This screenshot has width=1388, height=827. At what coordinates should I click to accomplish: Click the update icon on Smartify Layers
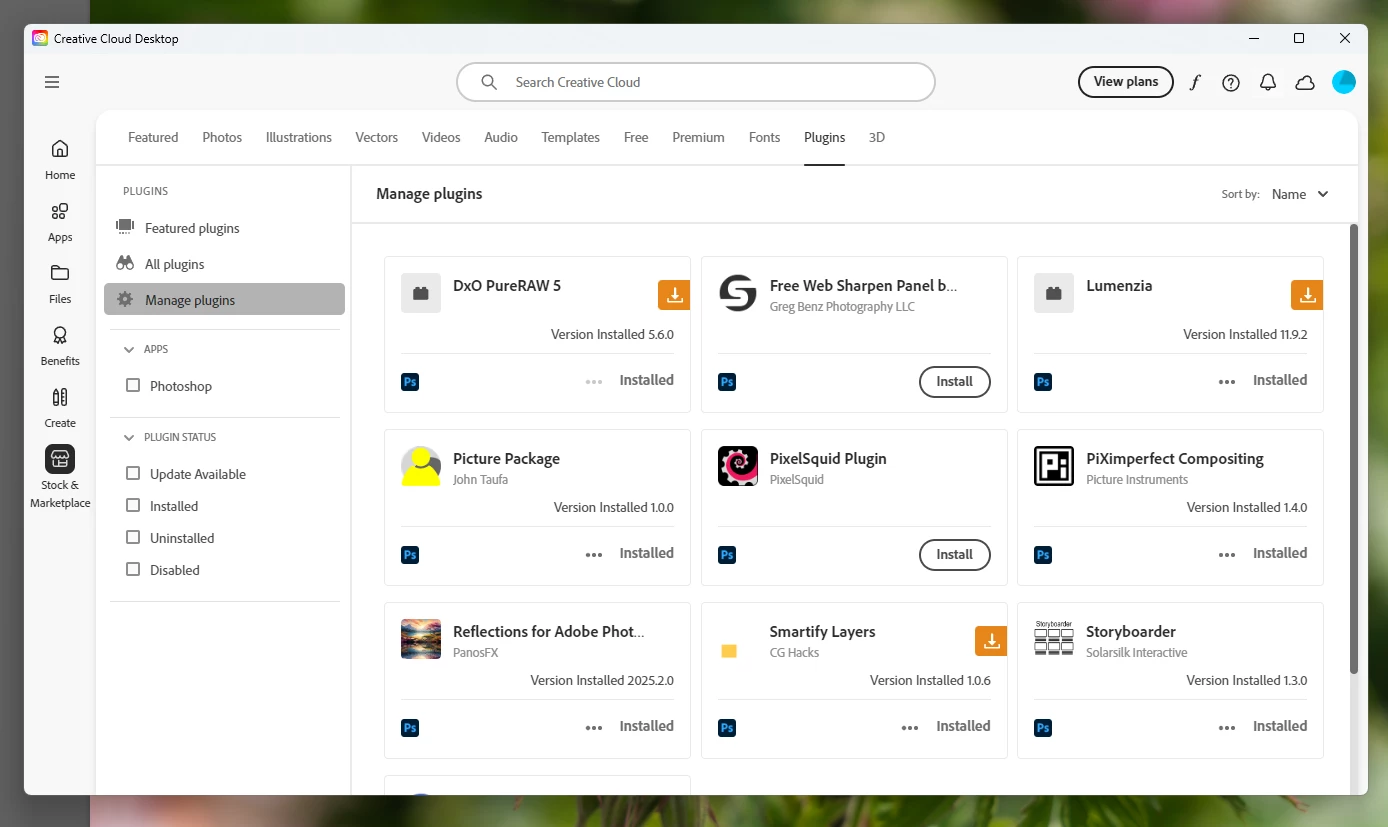click(x=991, y=641)
